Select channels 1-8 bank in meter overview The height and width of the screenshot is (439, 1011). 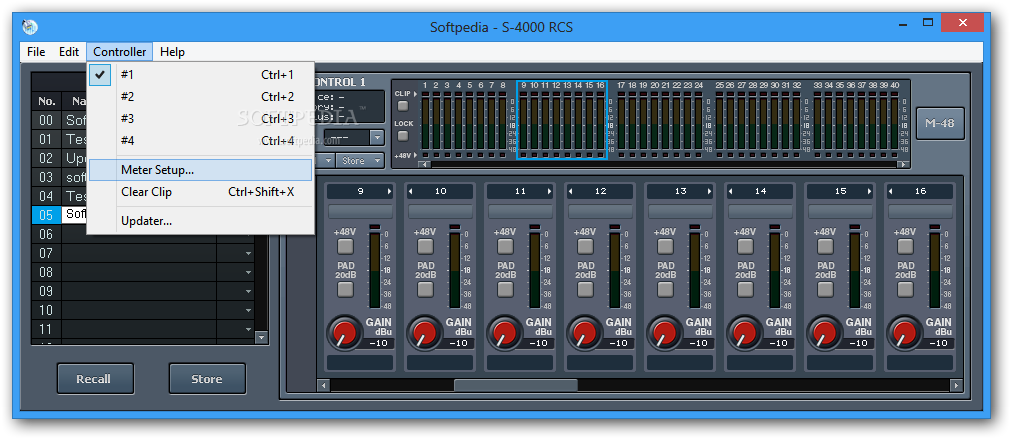(464, 120)
